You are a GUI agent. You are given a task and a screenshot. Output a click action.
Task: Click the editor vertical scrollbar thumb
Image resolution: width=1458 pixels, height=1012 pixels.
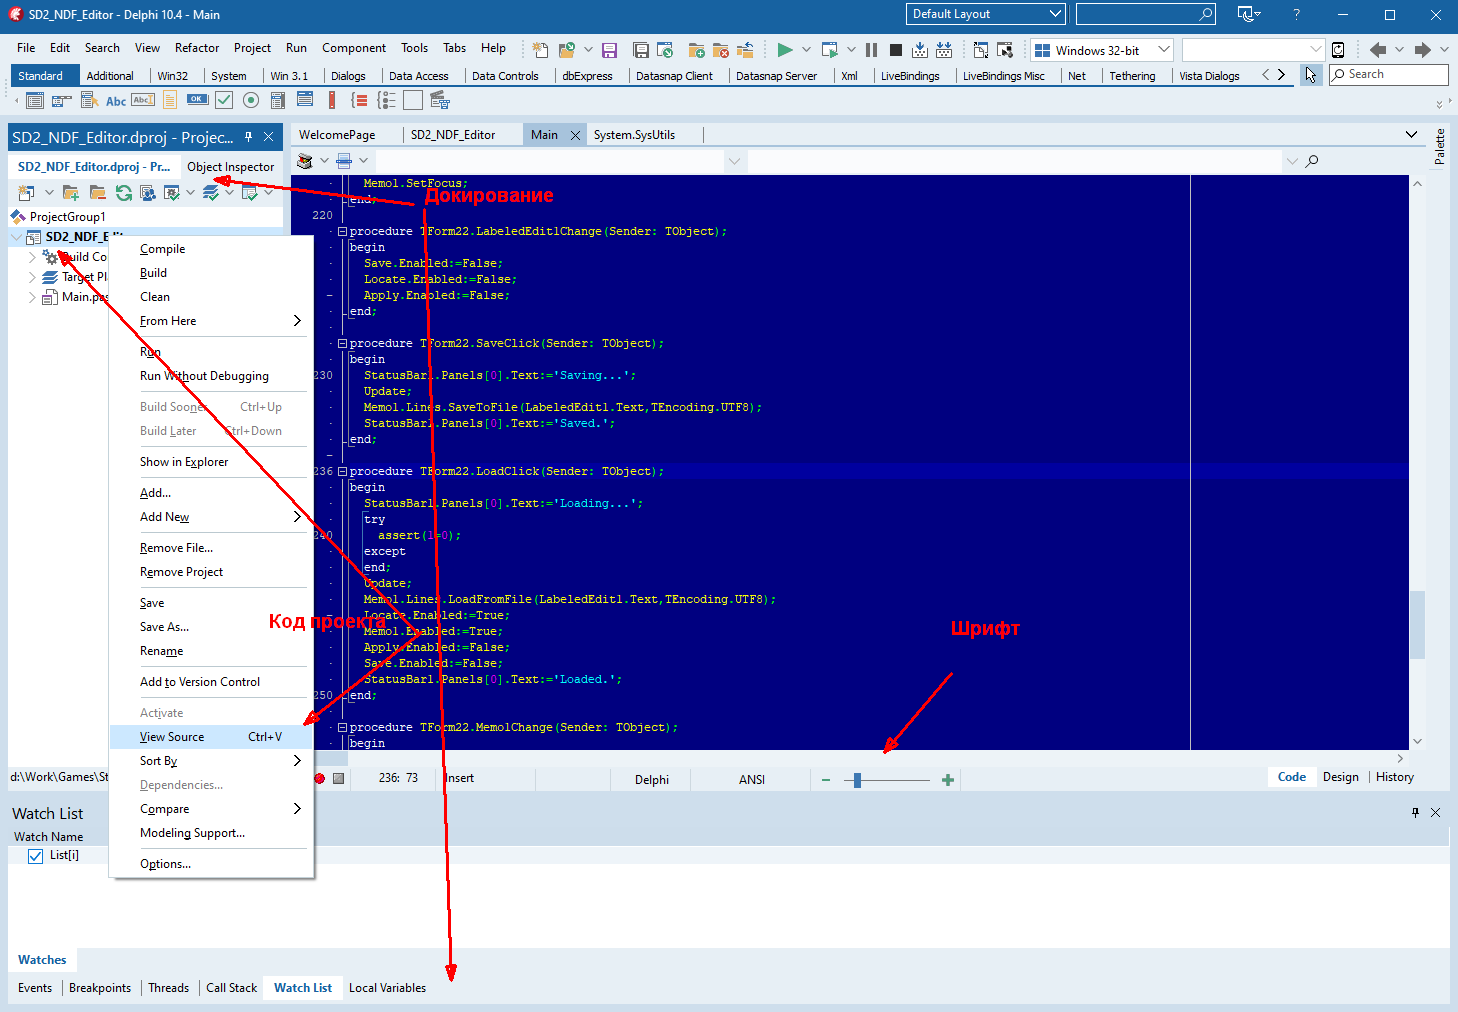pos(1417,625)
